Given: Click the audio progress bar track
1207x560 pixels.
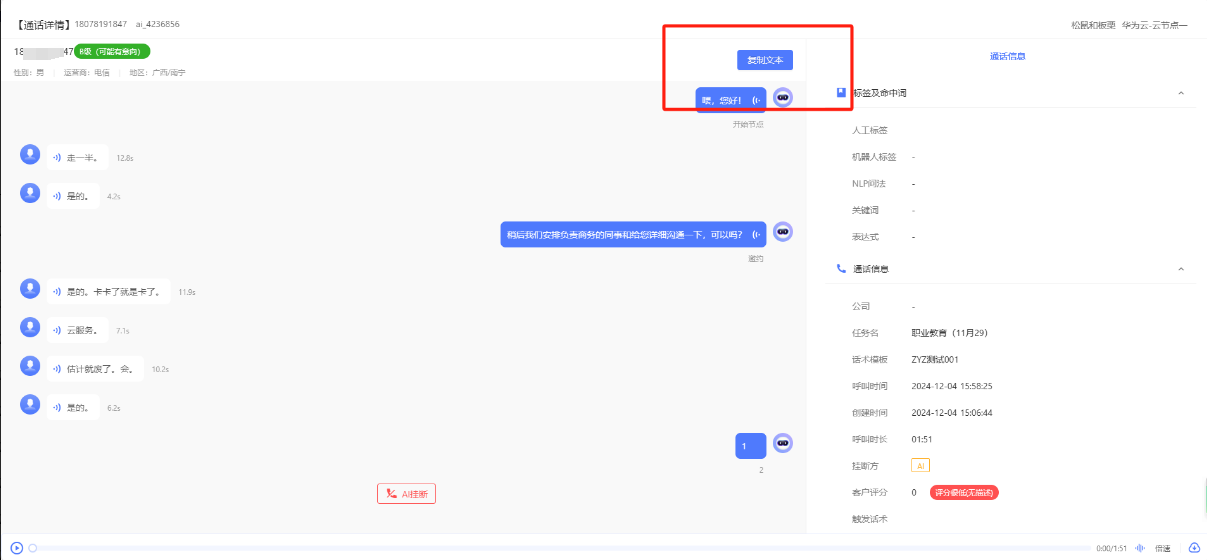Looking at the screenshot, I should tap(560, 548).
